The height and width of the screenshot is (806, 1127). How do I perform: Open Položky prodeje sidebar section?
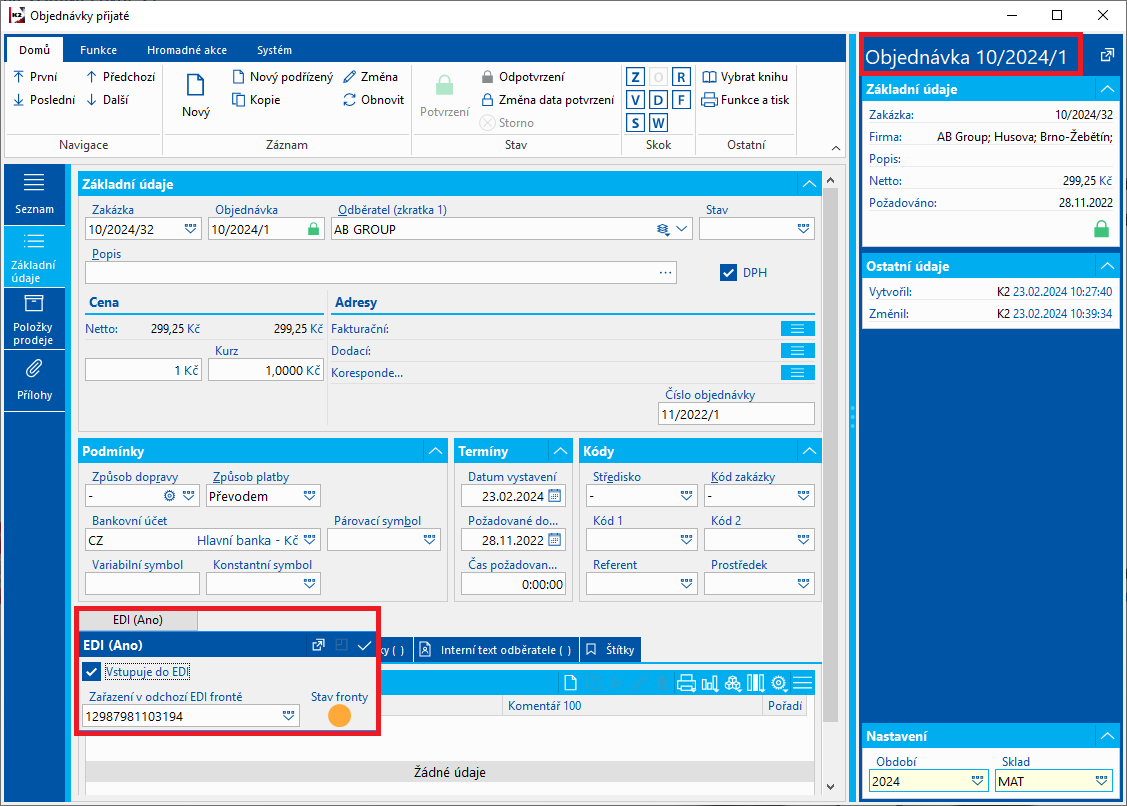click(x=34, y=319)
